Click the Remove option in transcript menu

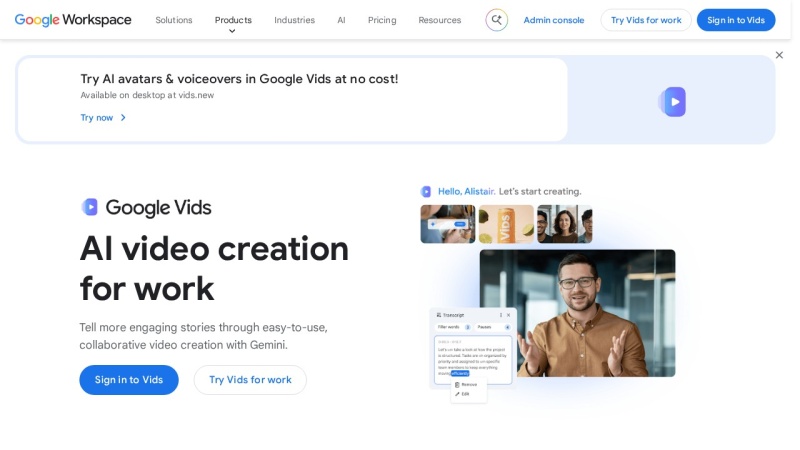[465, 385]
